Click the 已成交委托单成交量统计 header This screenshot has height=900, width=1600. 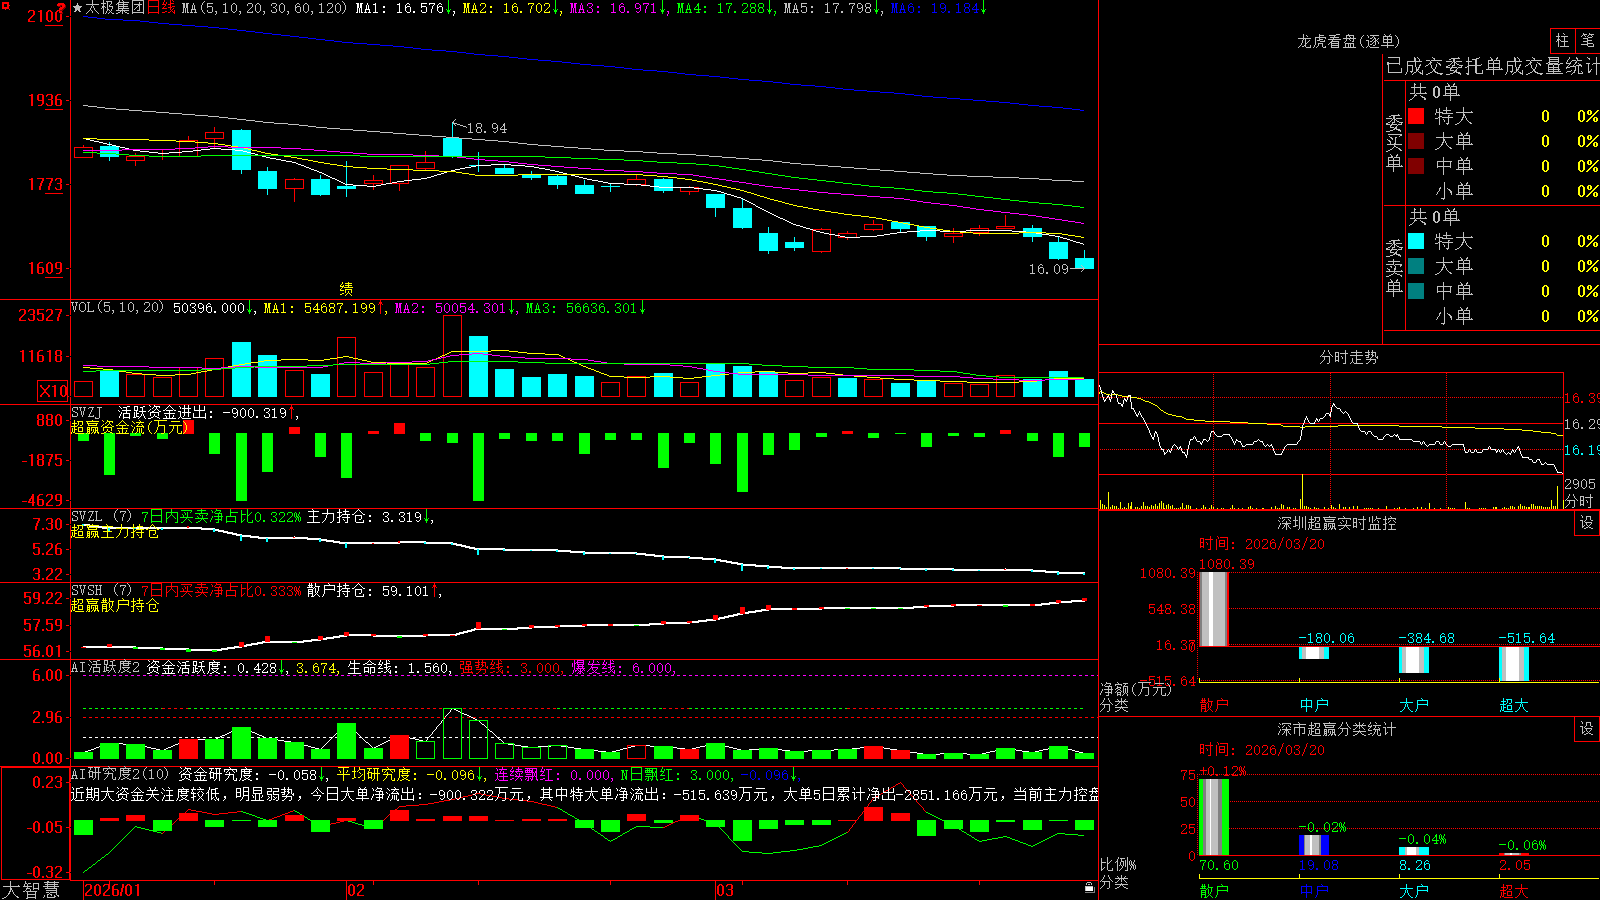pyautogui.click(x=1492, y=66)
